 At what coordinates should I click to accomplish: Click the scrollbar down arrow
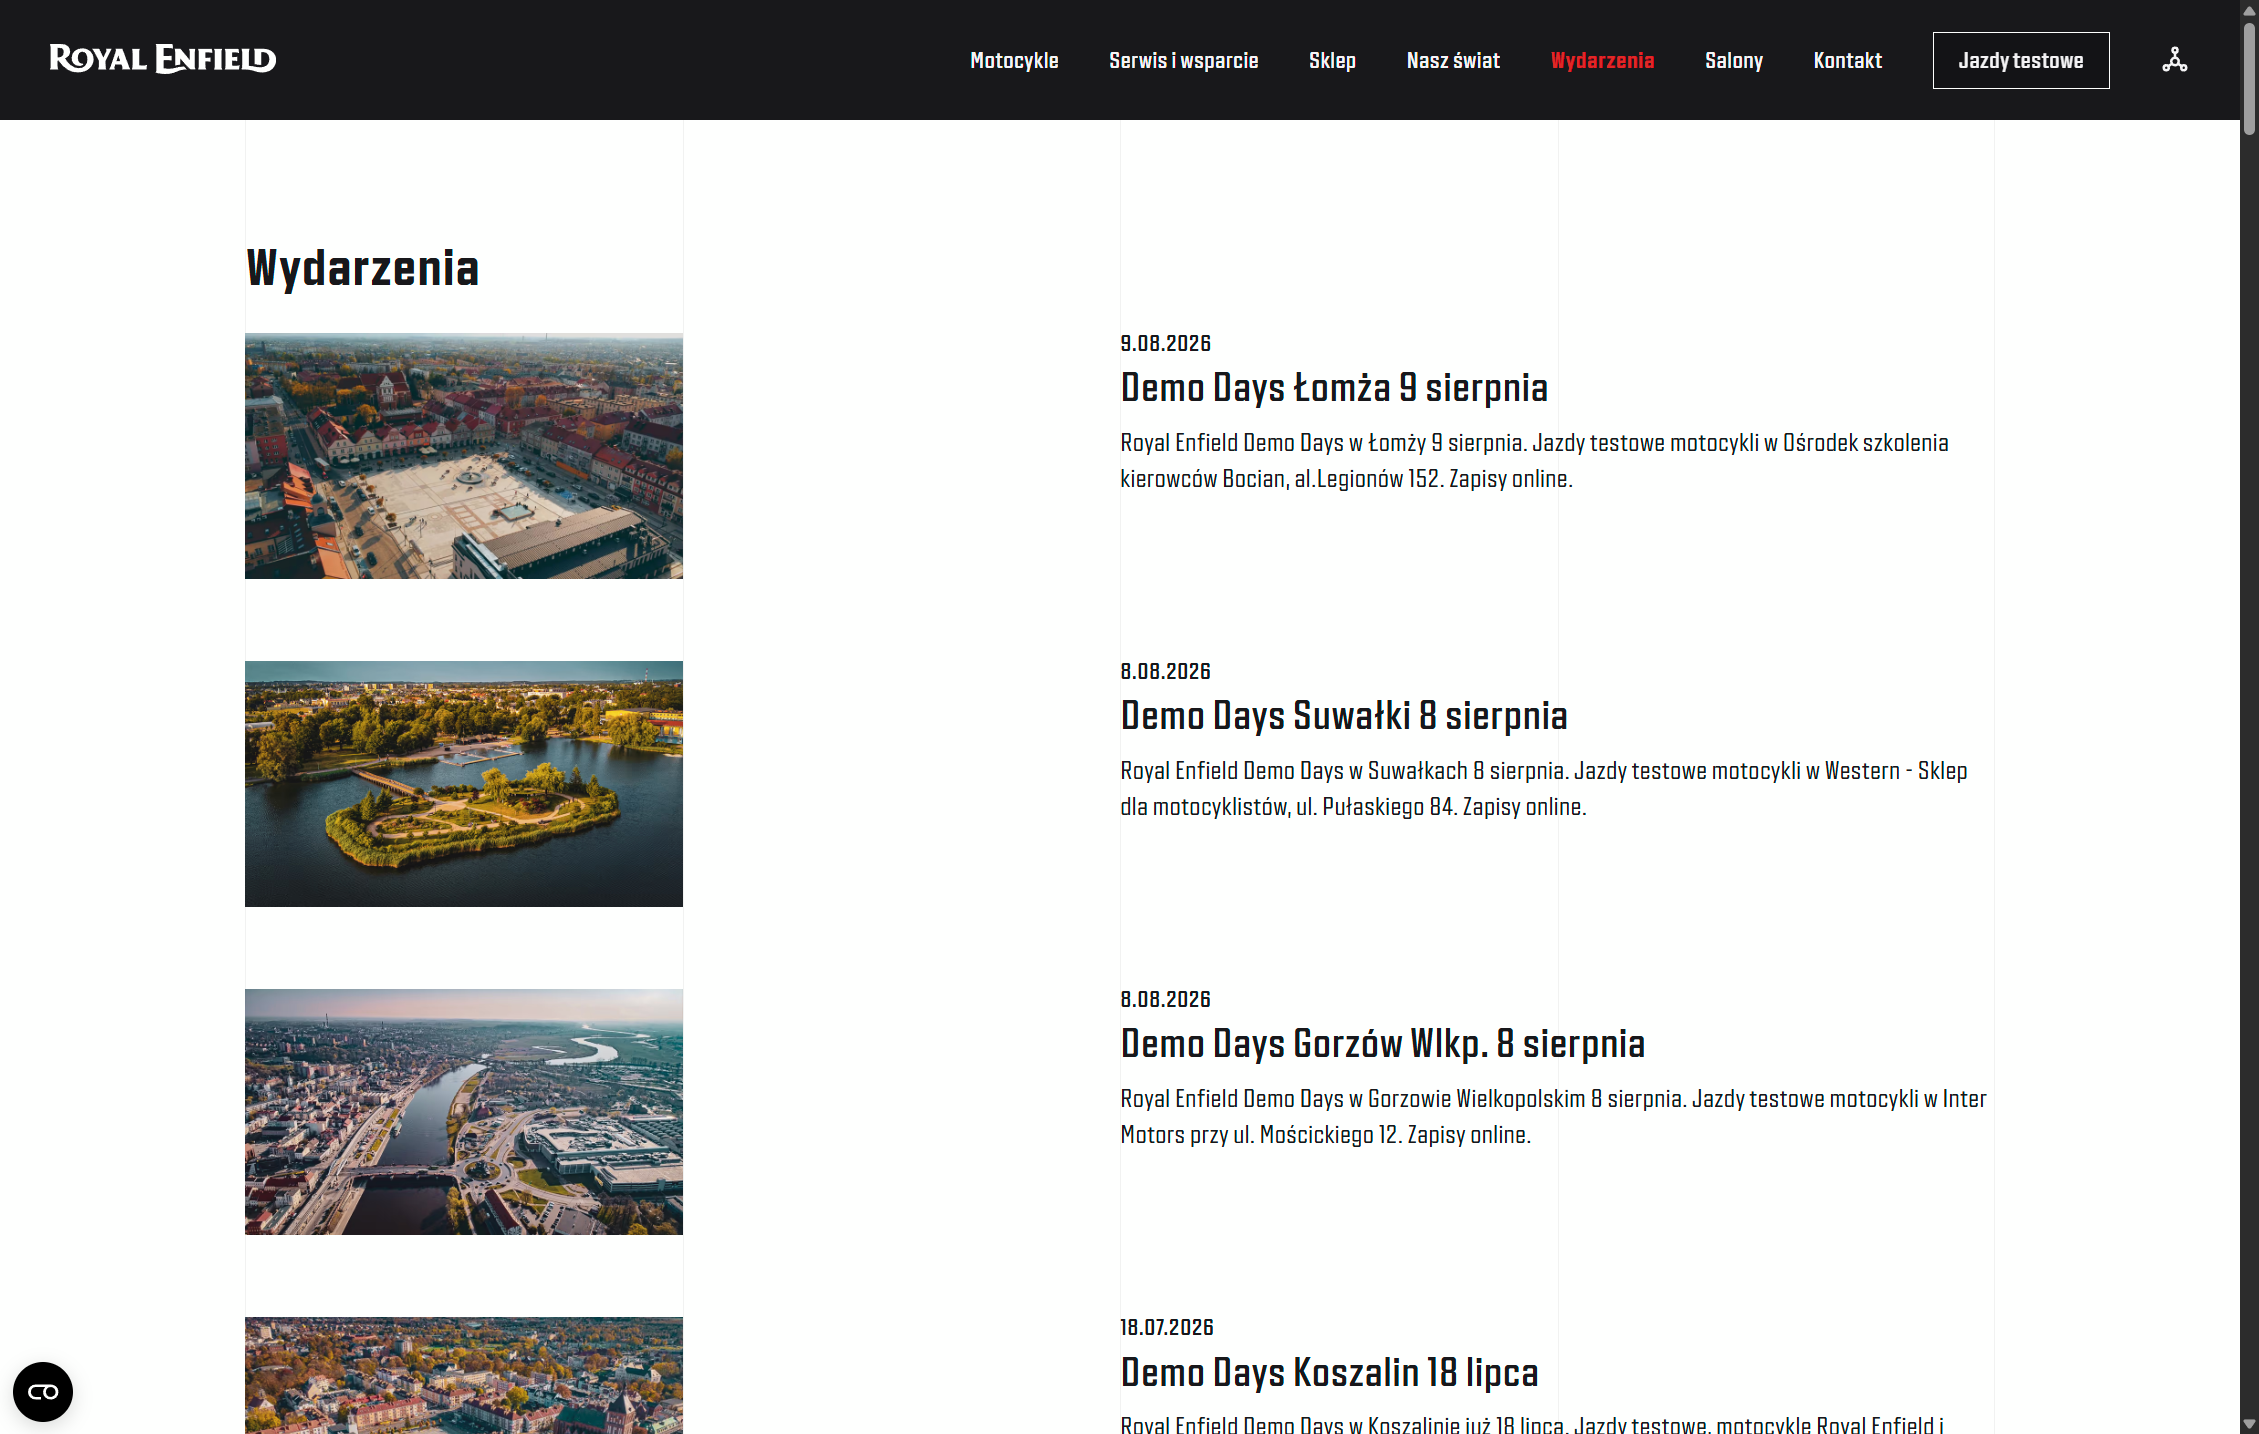tap(2249, 1424)
